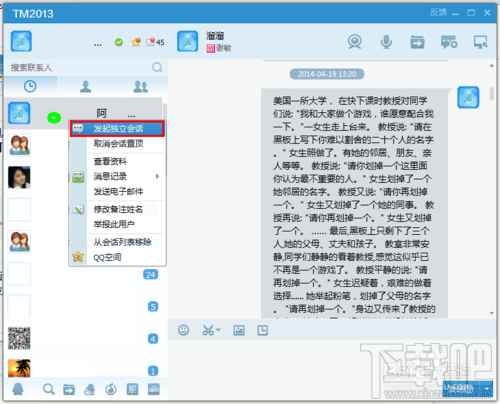Screen dimensions: 500x404
Task: Expand the screenshot options arrow next to scissors
Action: click(x=218, y=330)
